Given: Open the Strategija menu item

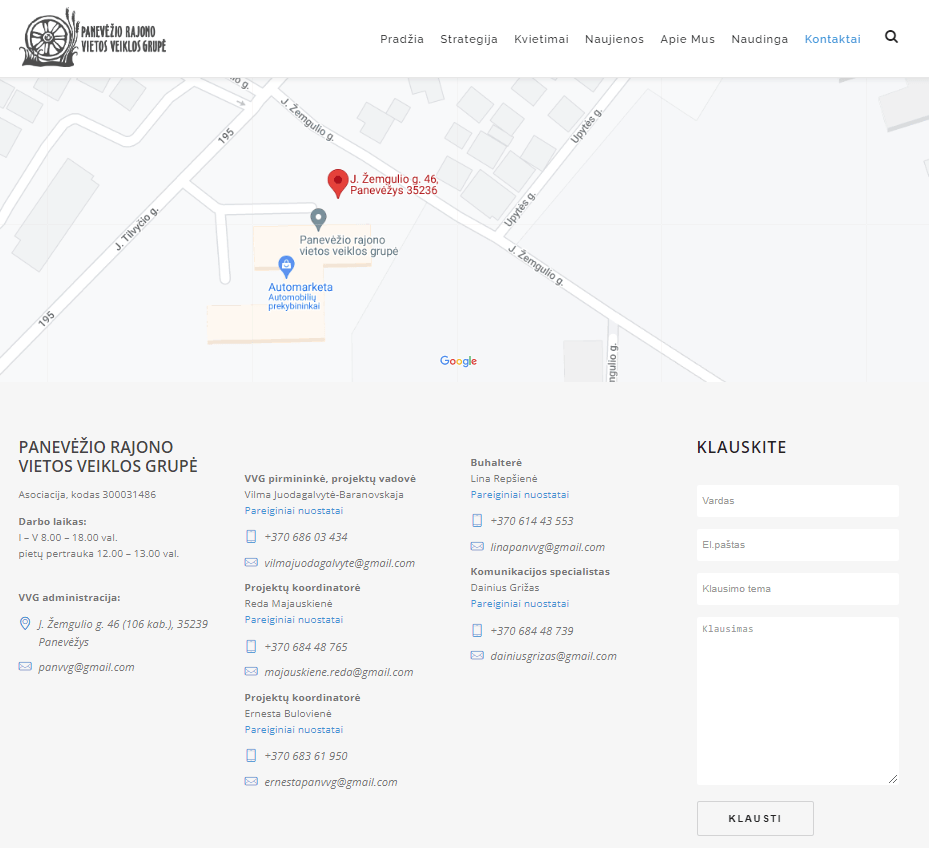Looking at the screenshot, I should 469,39.
